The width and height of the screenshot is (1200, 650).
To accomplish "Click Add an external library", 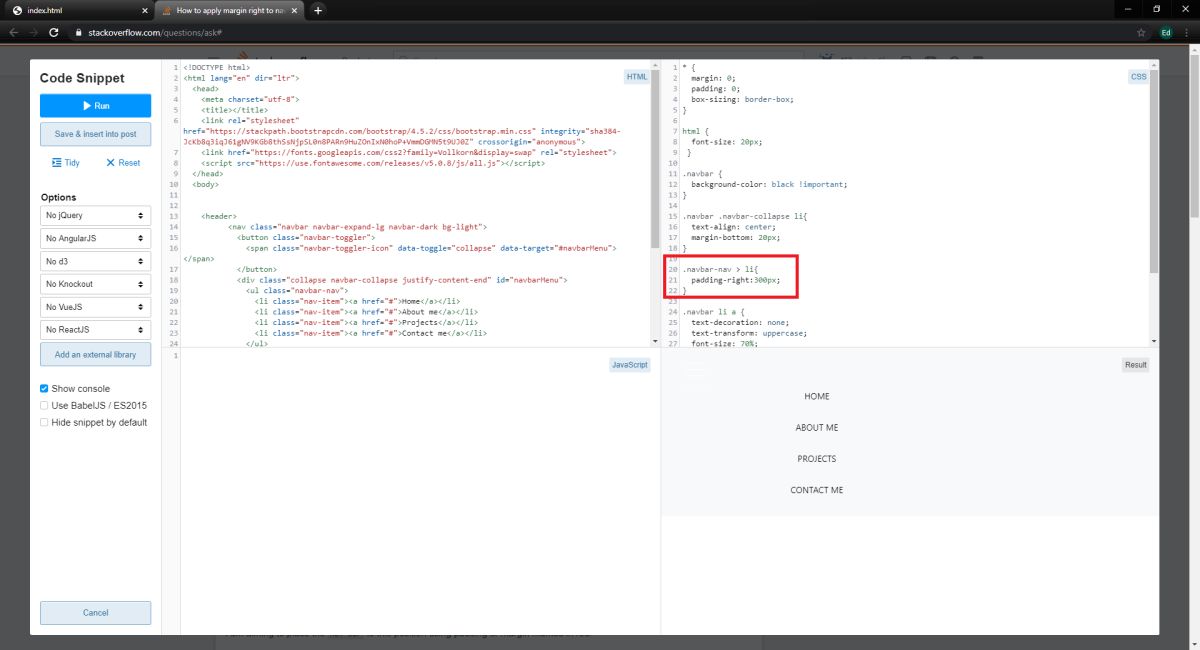I will (95, 355).
